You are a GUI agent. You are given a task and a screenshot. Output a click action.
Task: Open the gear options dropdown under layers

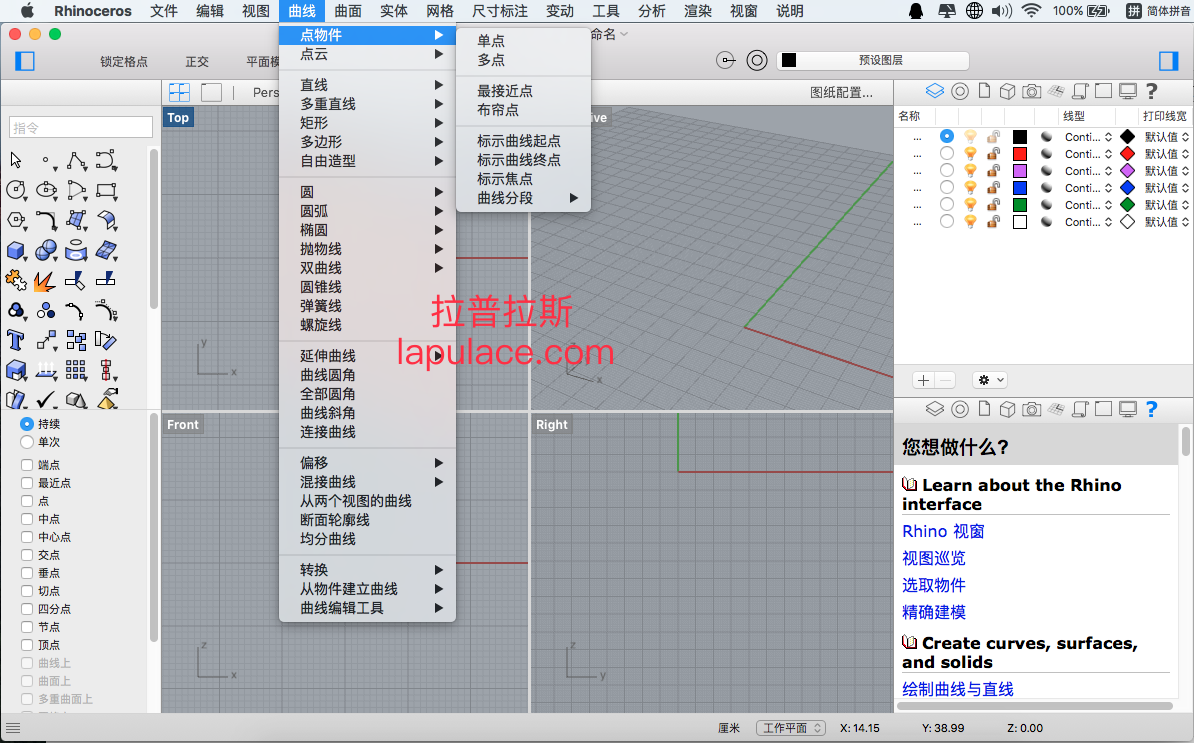pyautogui.click(x=991, y=380)
